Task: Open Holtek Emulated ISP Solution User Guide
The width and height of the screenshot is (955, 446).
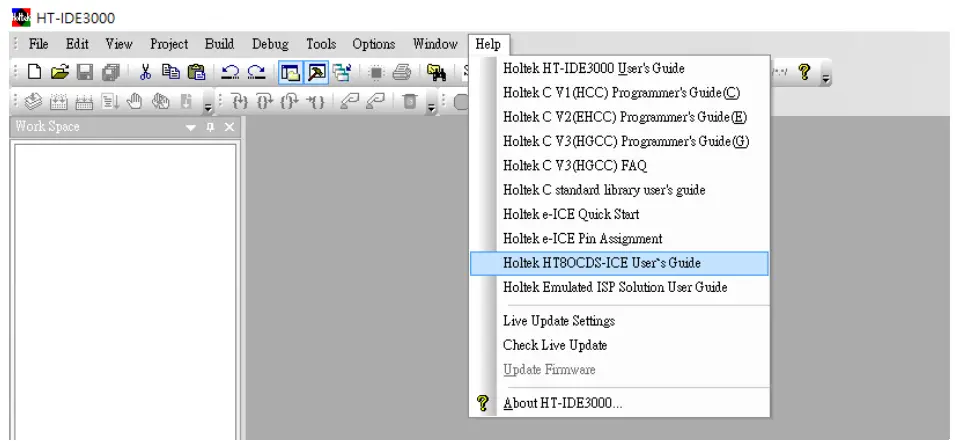Action: pyautogui.click(x=619, y=287)
